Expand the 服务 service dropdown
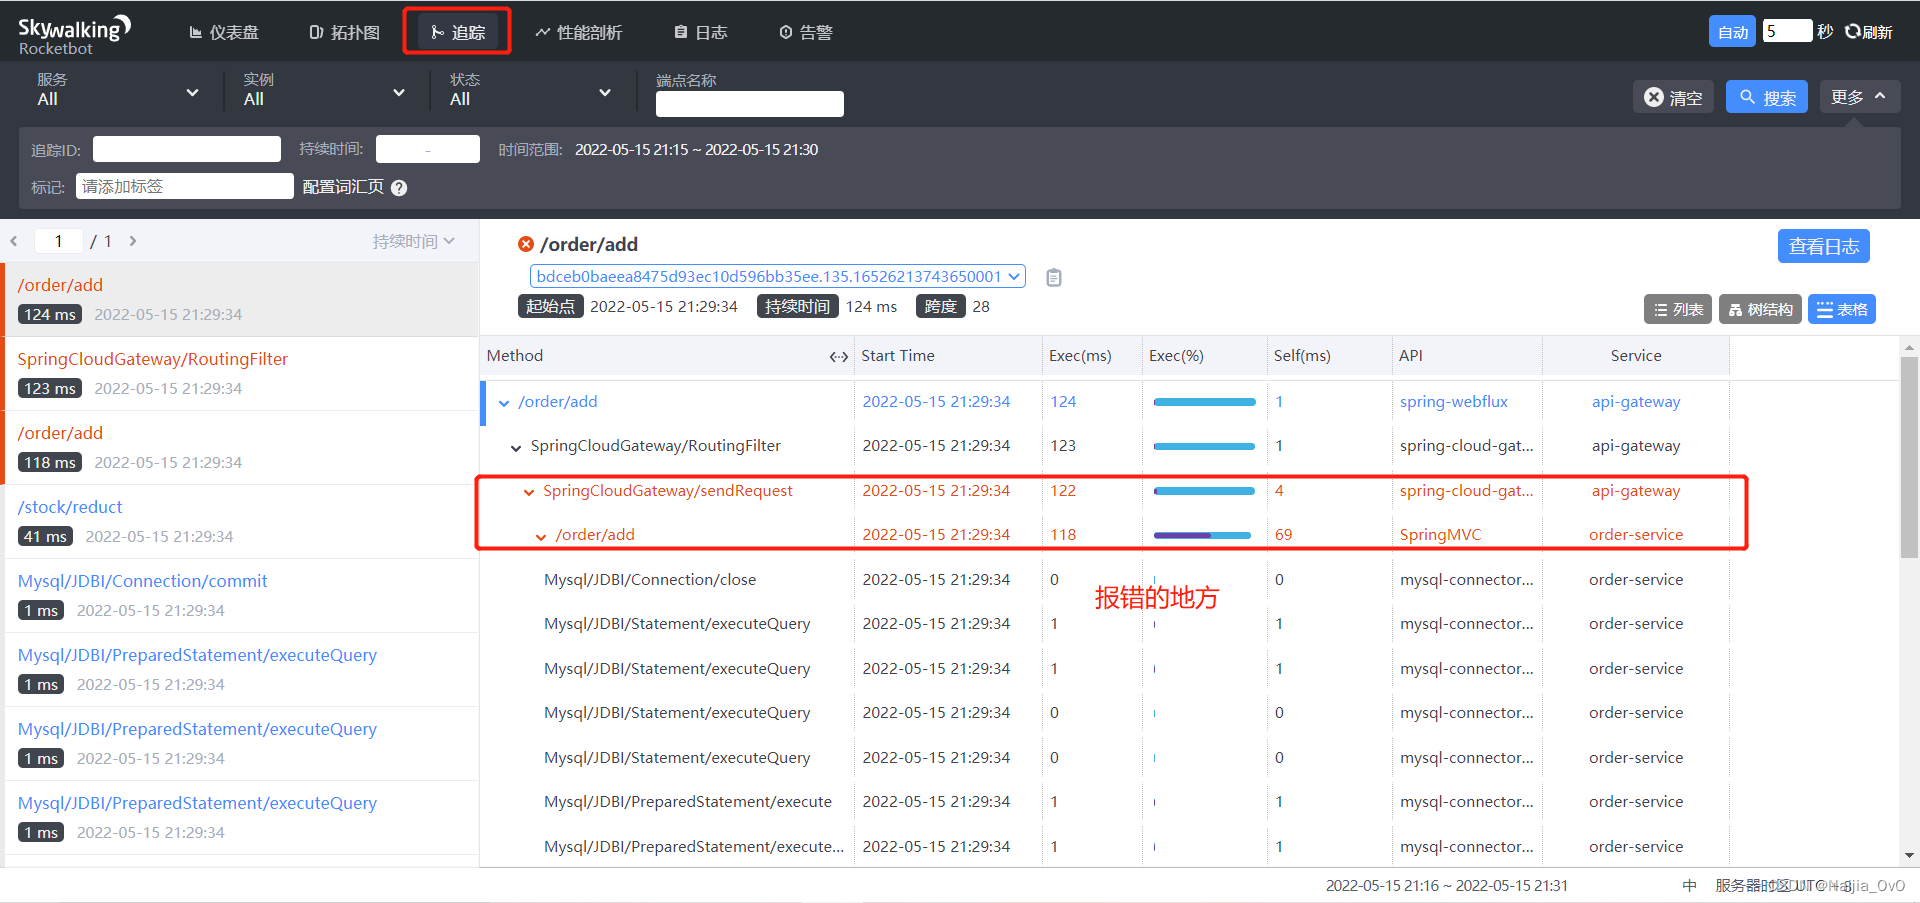 coord(118,90)
